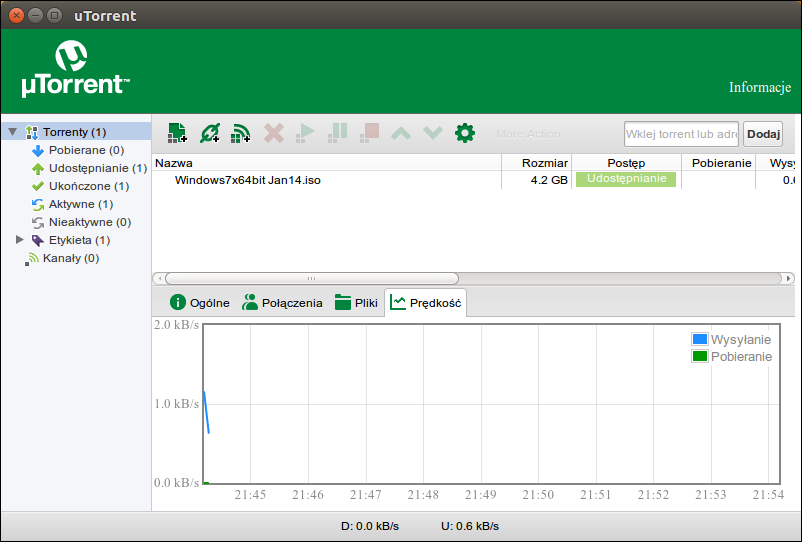Viewport: 802px width, 542px height.
Task: Click the Pobieranie legend label
Action: (741, 356)
